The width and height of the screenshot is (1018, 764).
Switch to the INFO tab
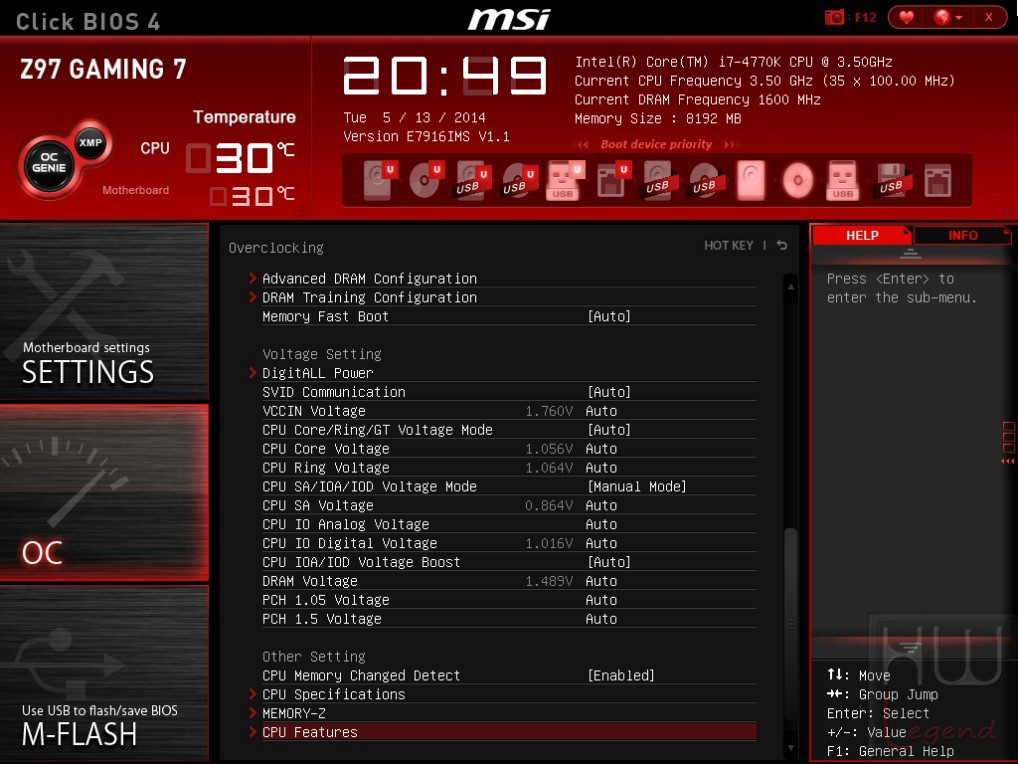point(962,235)
